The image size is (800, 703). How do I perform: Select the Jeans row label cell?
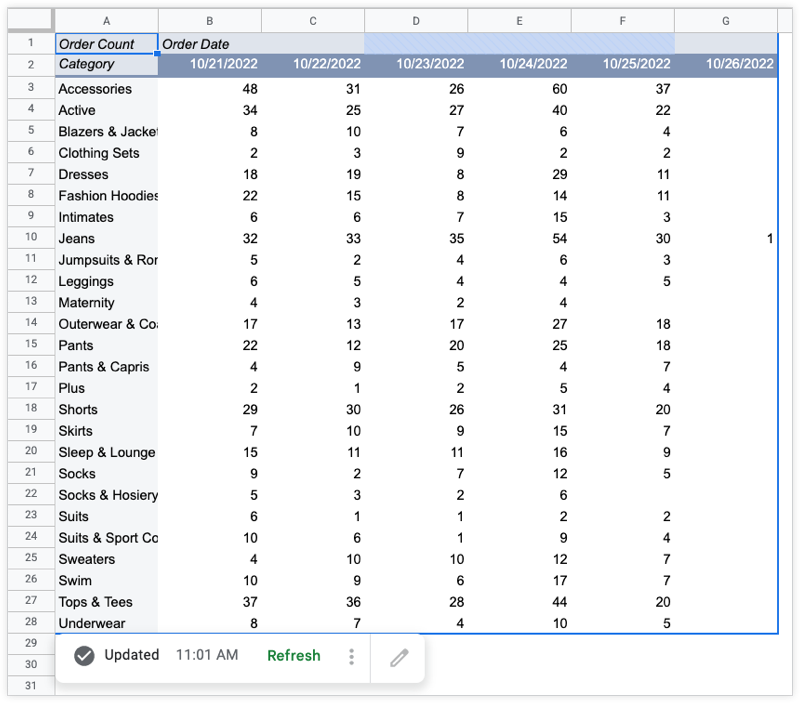pyautogui.click(x=106, y=239)
